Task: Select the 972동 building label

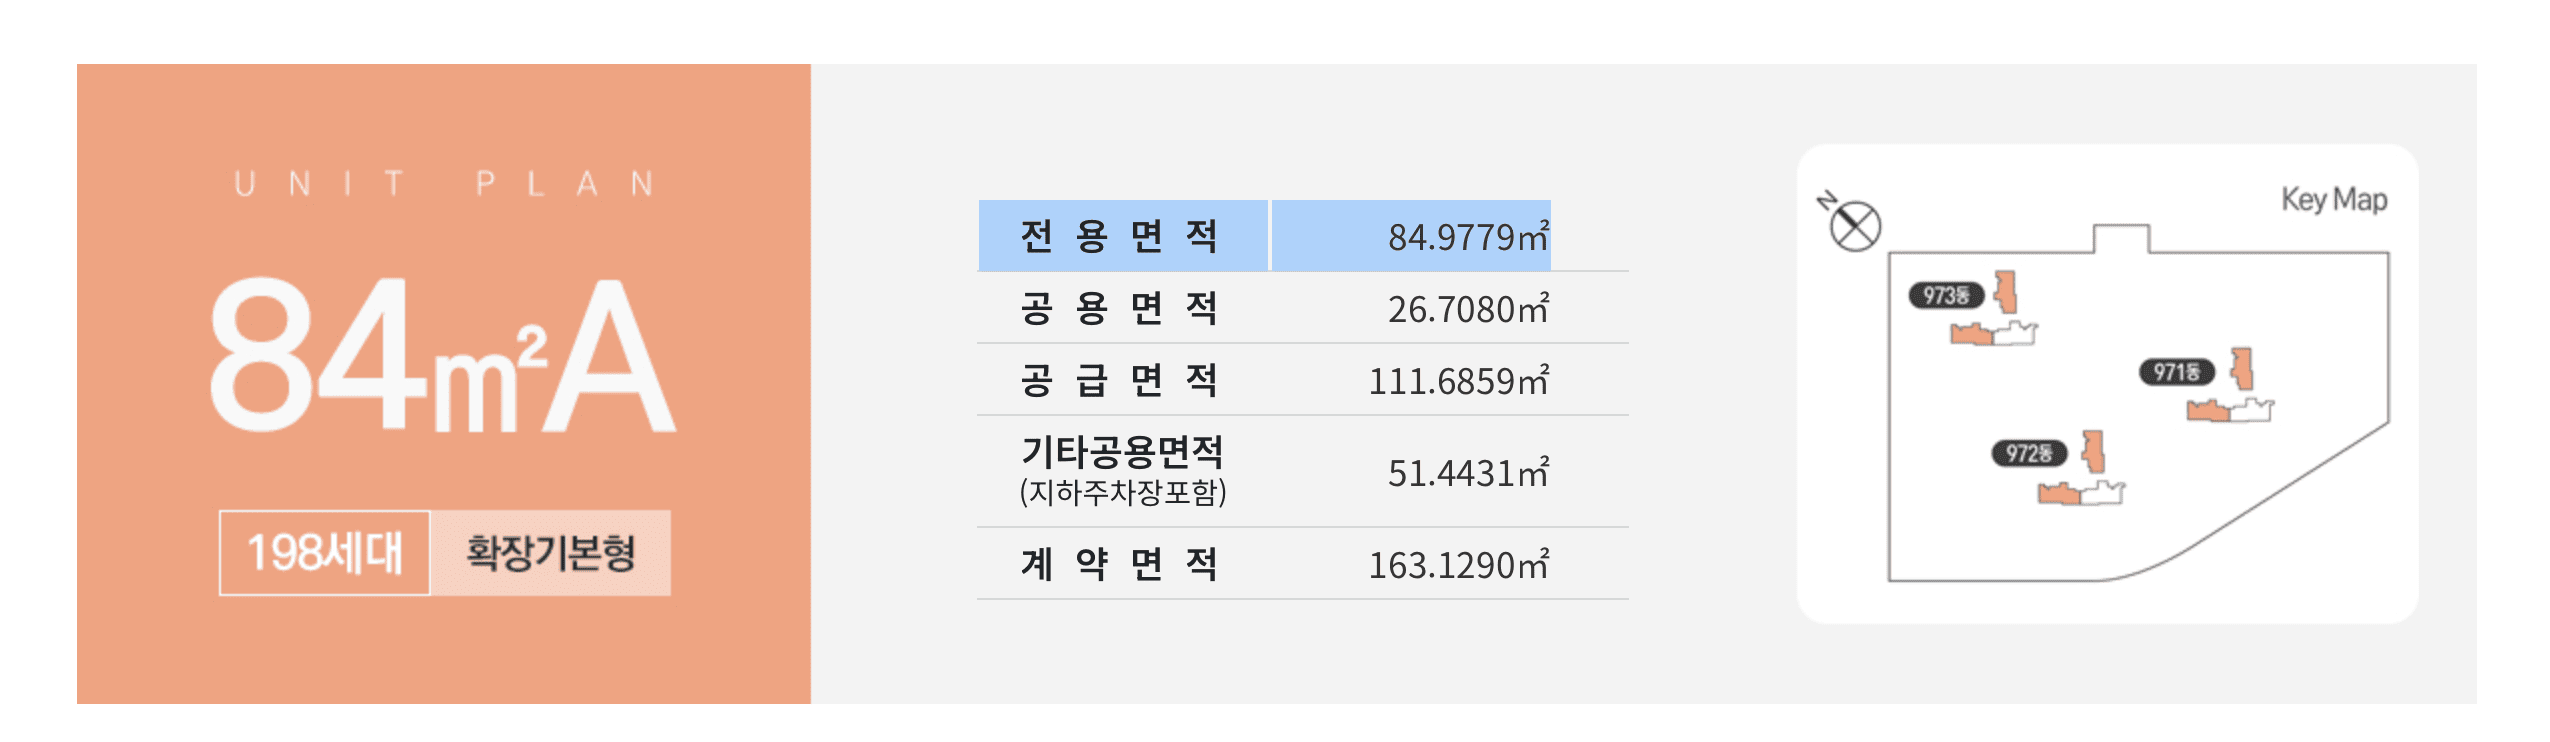Action: (x=2028, y=454)
